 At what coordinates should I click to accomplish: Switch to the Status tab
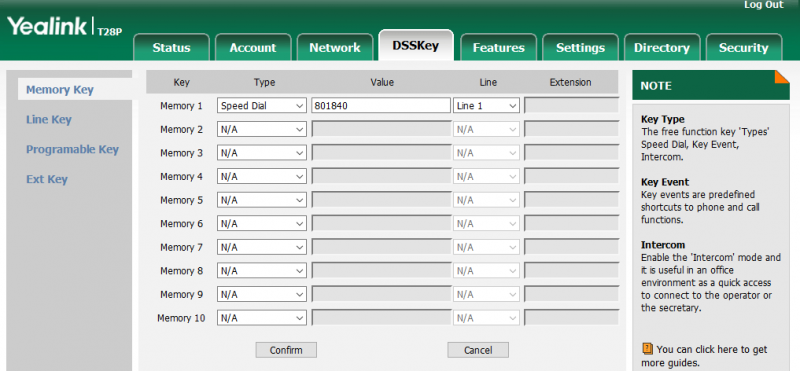coord(171,47)
